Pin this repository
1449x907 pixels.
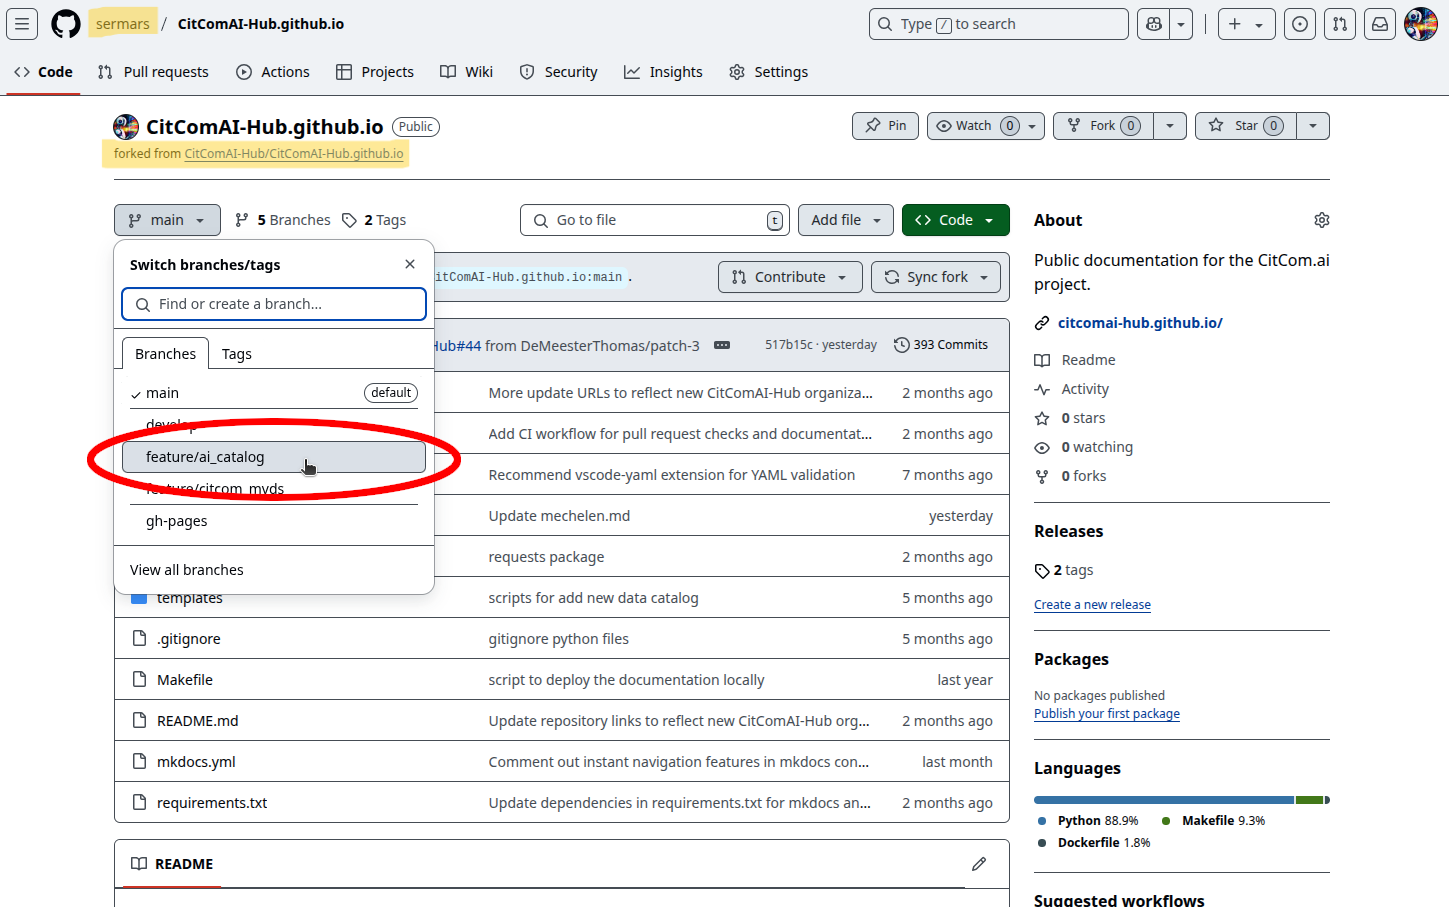pyautogui.click(x=885, y=126)
